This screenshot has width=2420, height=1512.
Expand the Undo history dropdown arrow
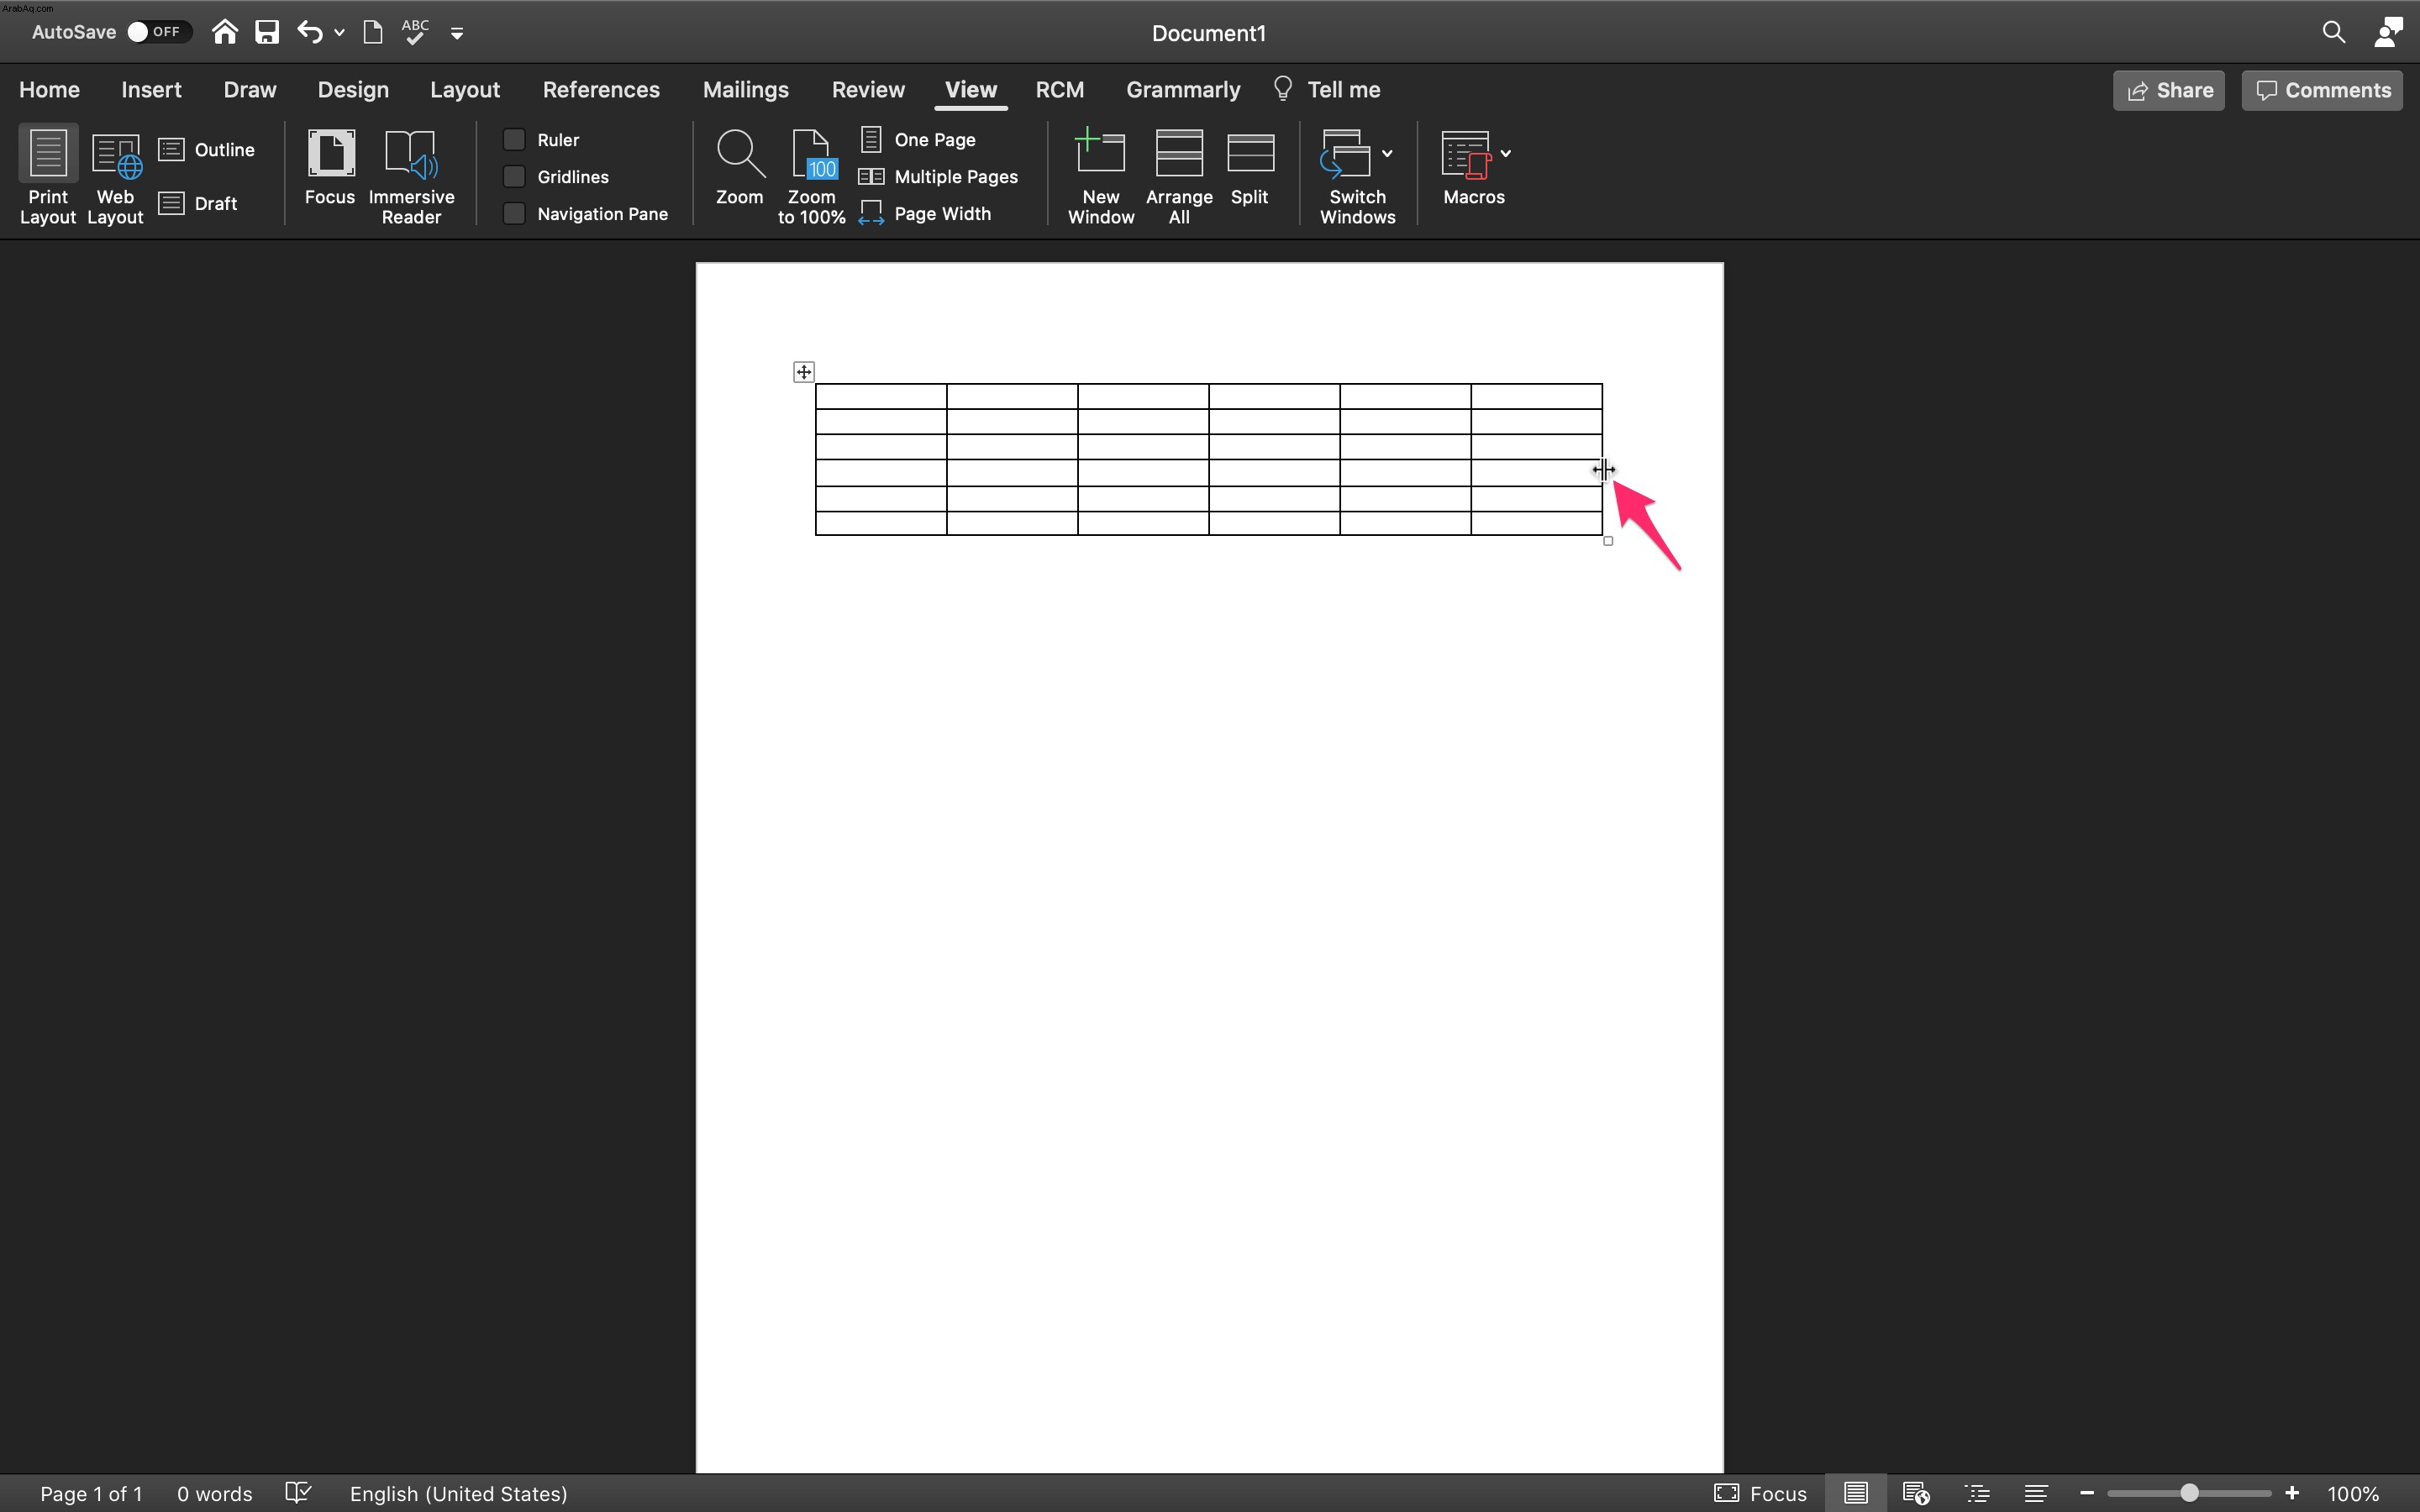340,33
